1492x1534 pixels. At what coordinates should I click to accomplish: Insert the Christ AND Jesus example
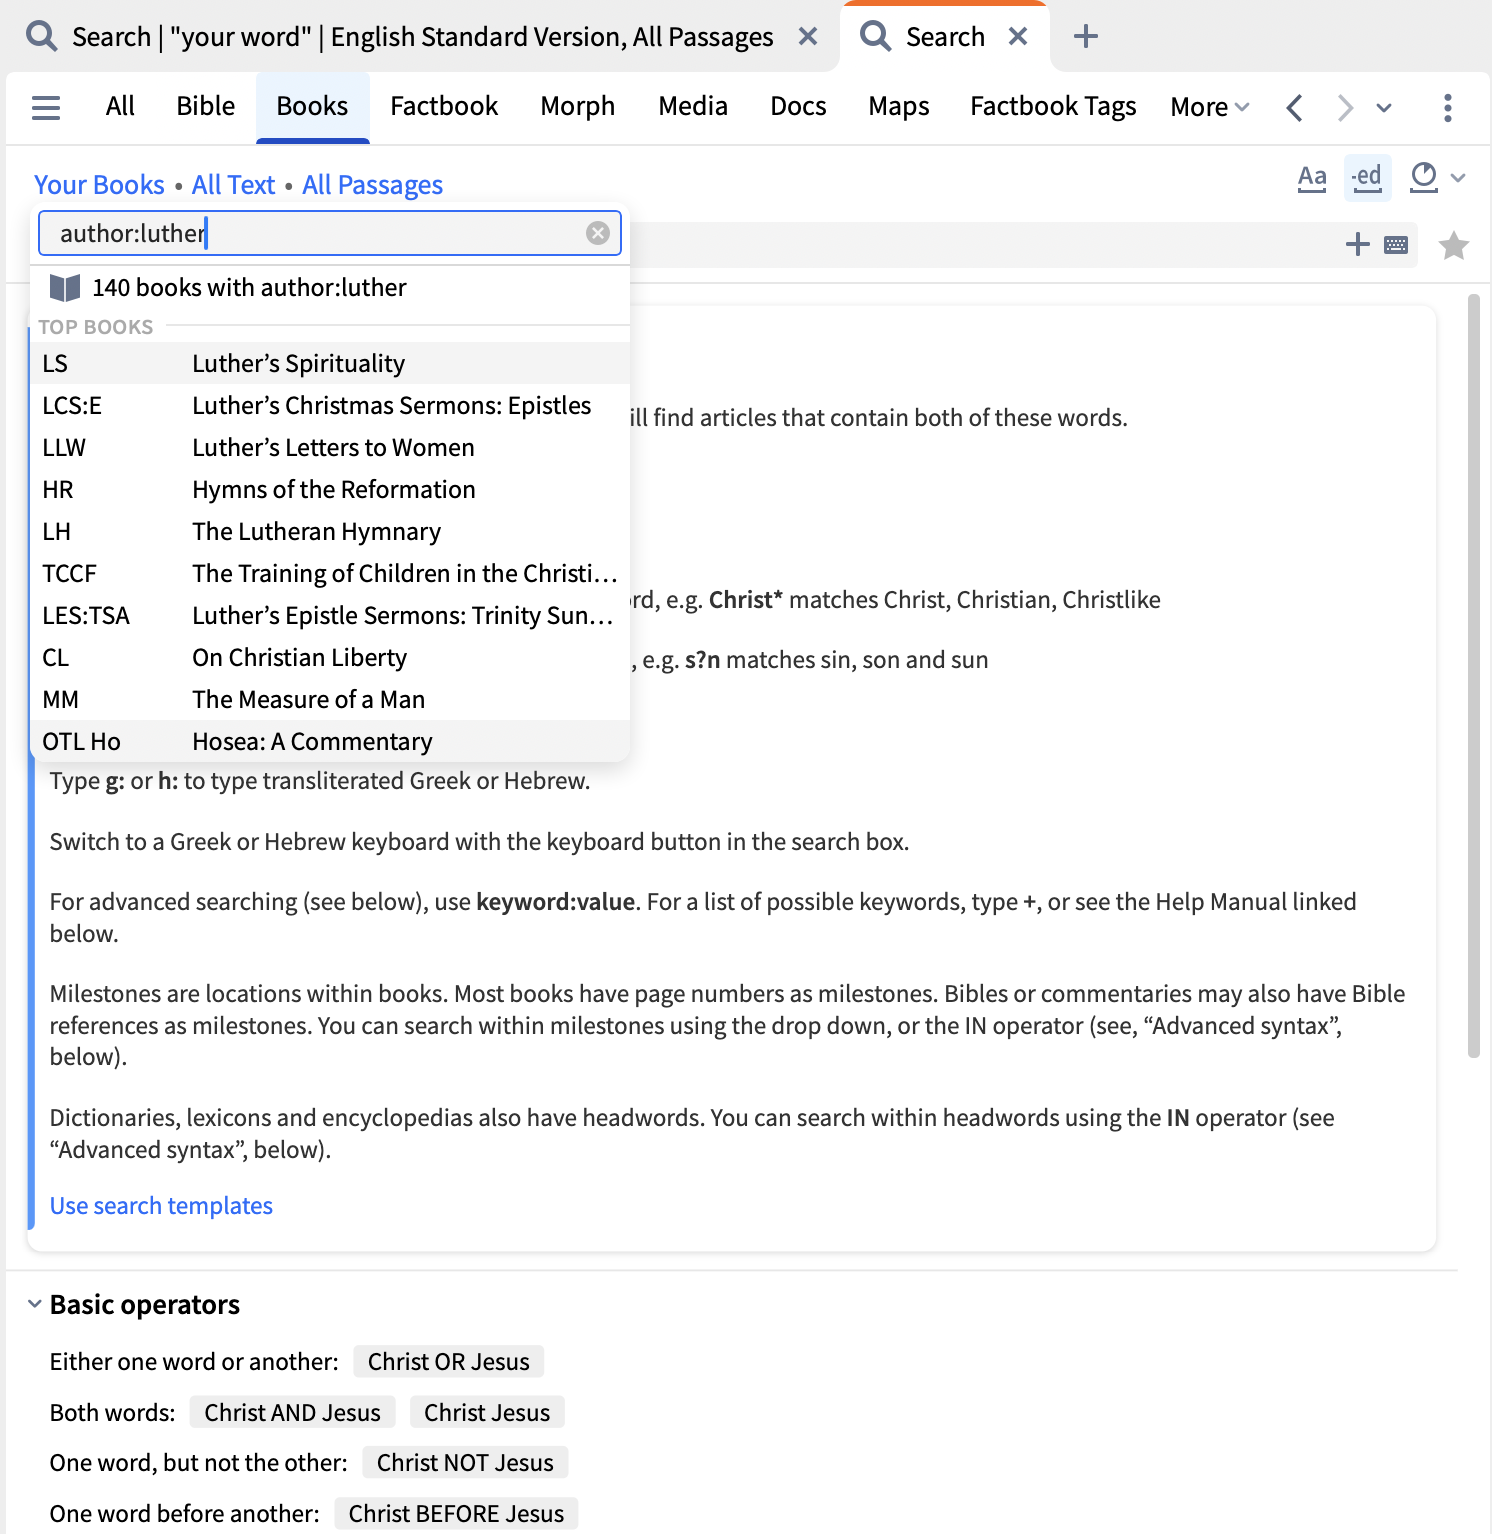click(x=293, y=1413)
